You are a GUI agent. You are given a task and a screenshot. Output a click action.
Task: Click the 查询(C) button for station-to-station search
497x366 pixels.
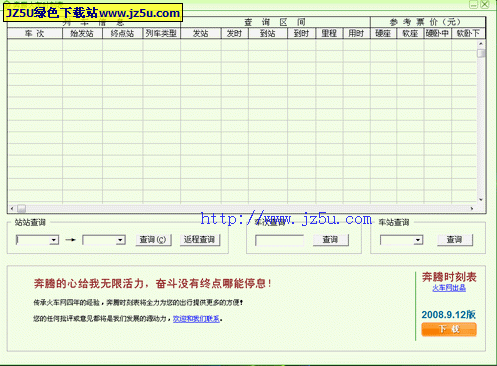tap(153, 240)
